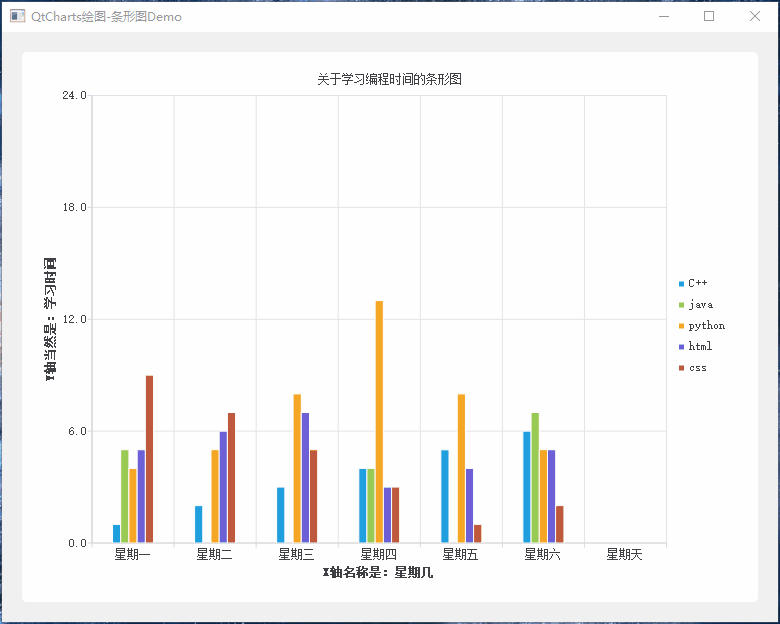Click the blue C++ bar on 星期六

coord(527,487)
